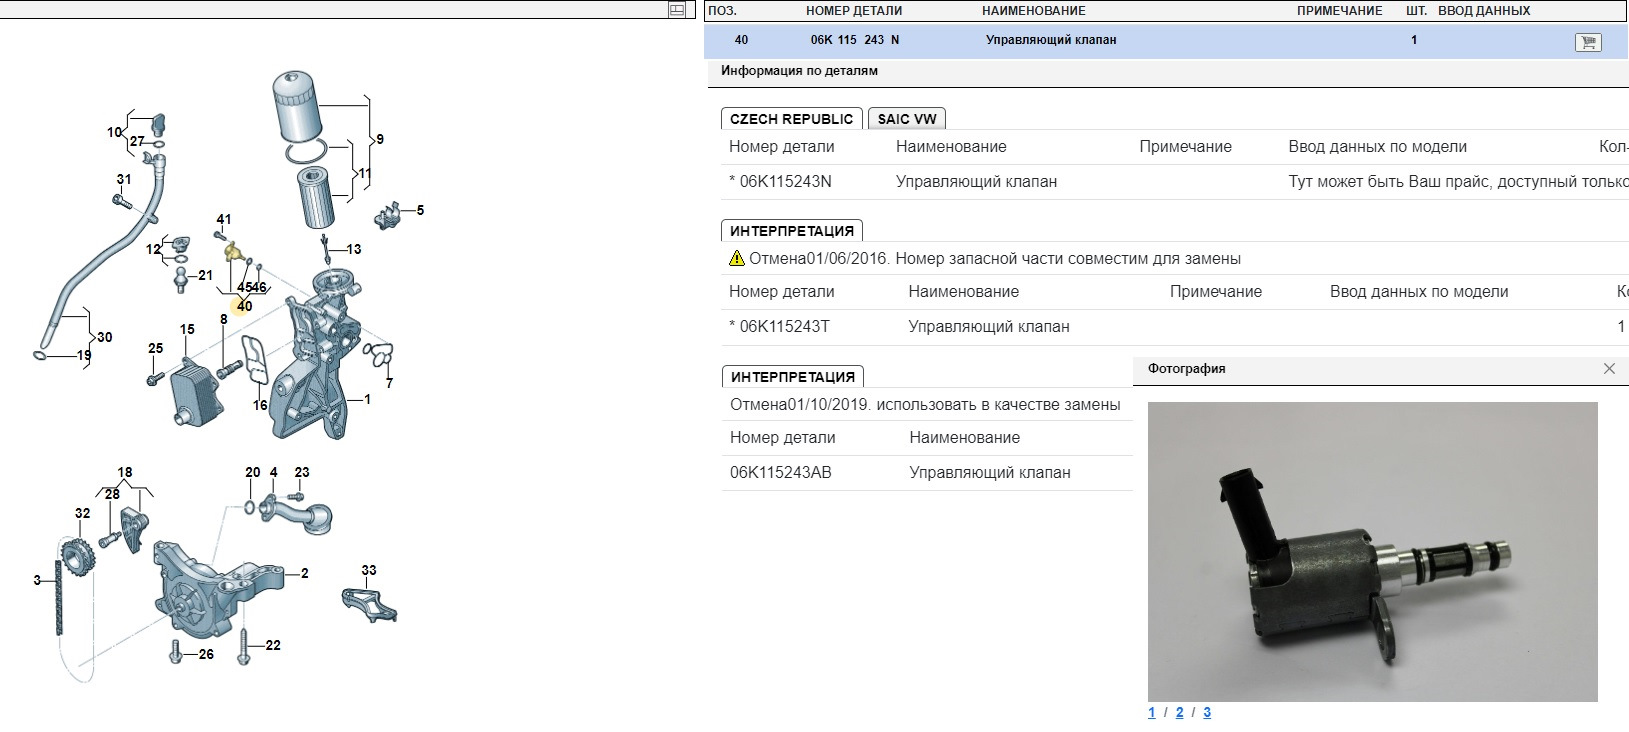This screenshot has height=732, width=1629.
Task: Click diagram callout number 21
Action: (x=205, y=276)
